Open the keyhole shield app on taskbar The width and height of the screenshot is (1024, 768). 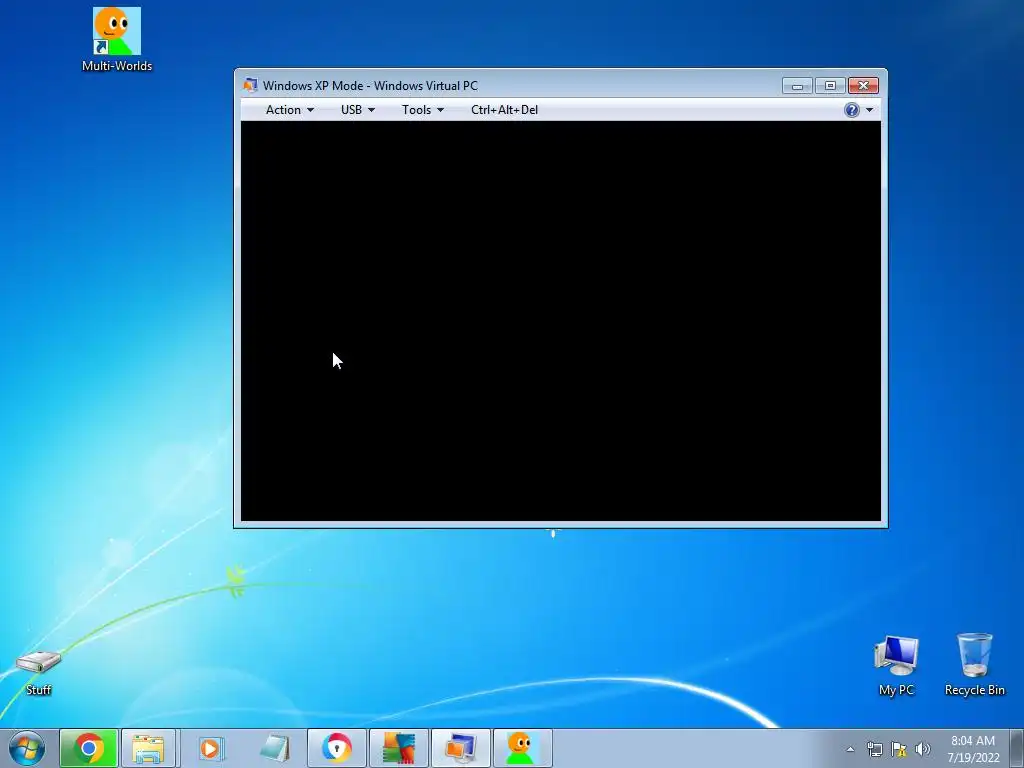(x=337, y=748)
